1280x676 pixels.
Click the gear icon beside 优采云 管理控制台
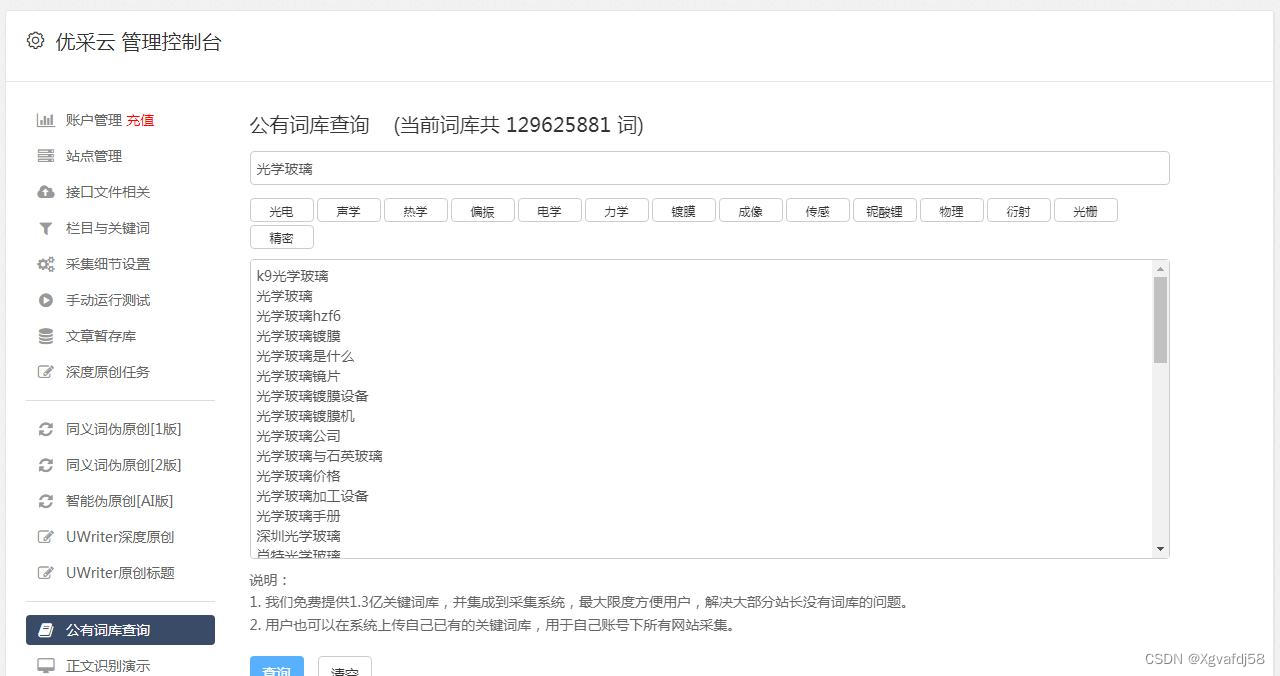click(35, 41)
